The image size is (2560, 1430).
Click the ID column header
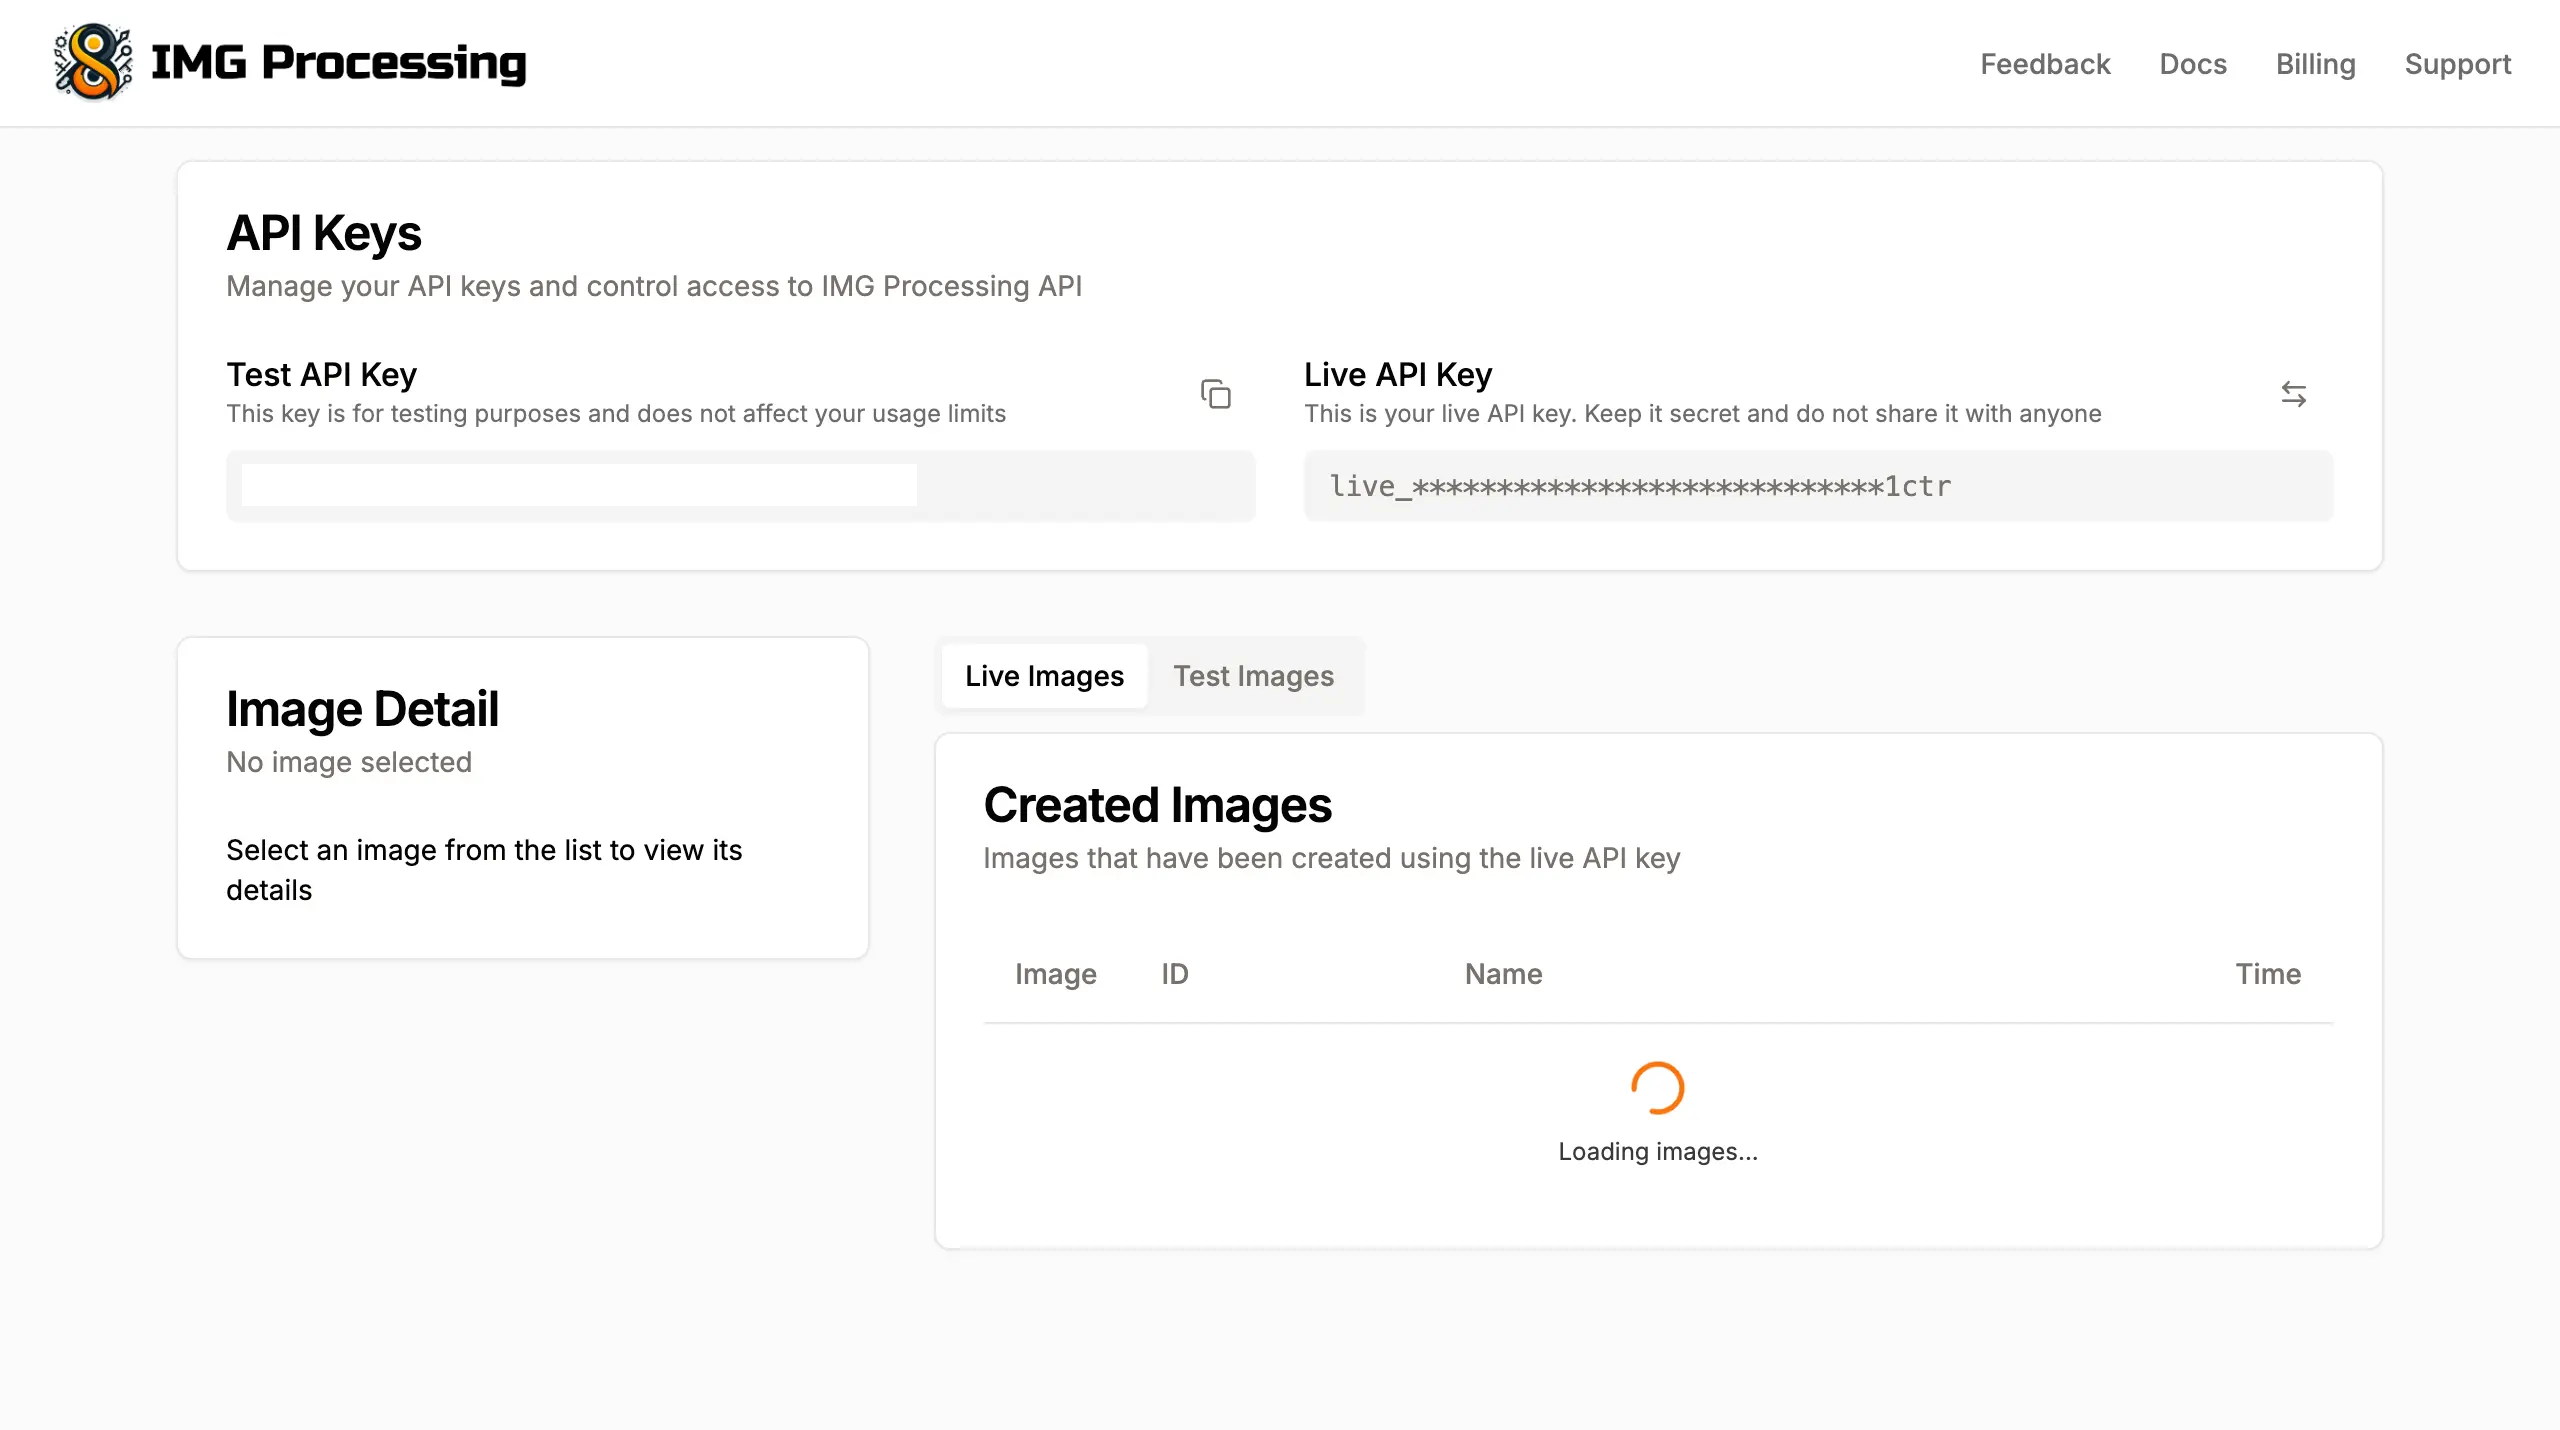[1174, 974]
